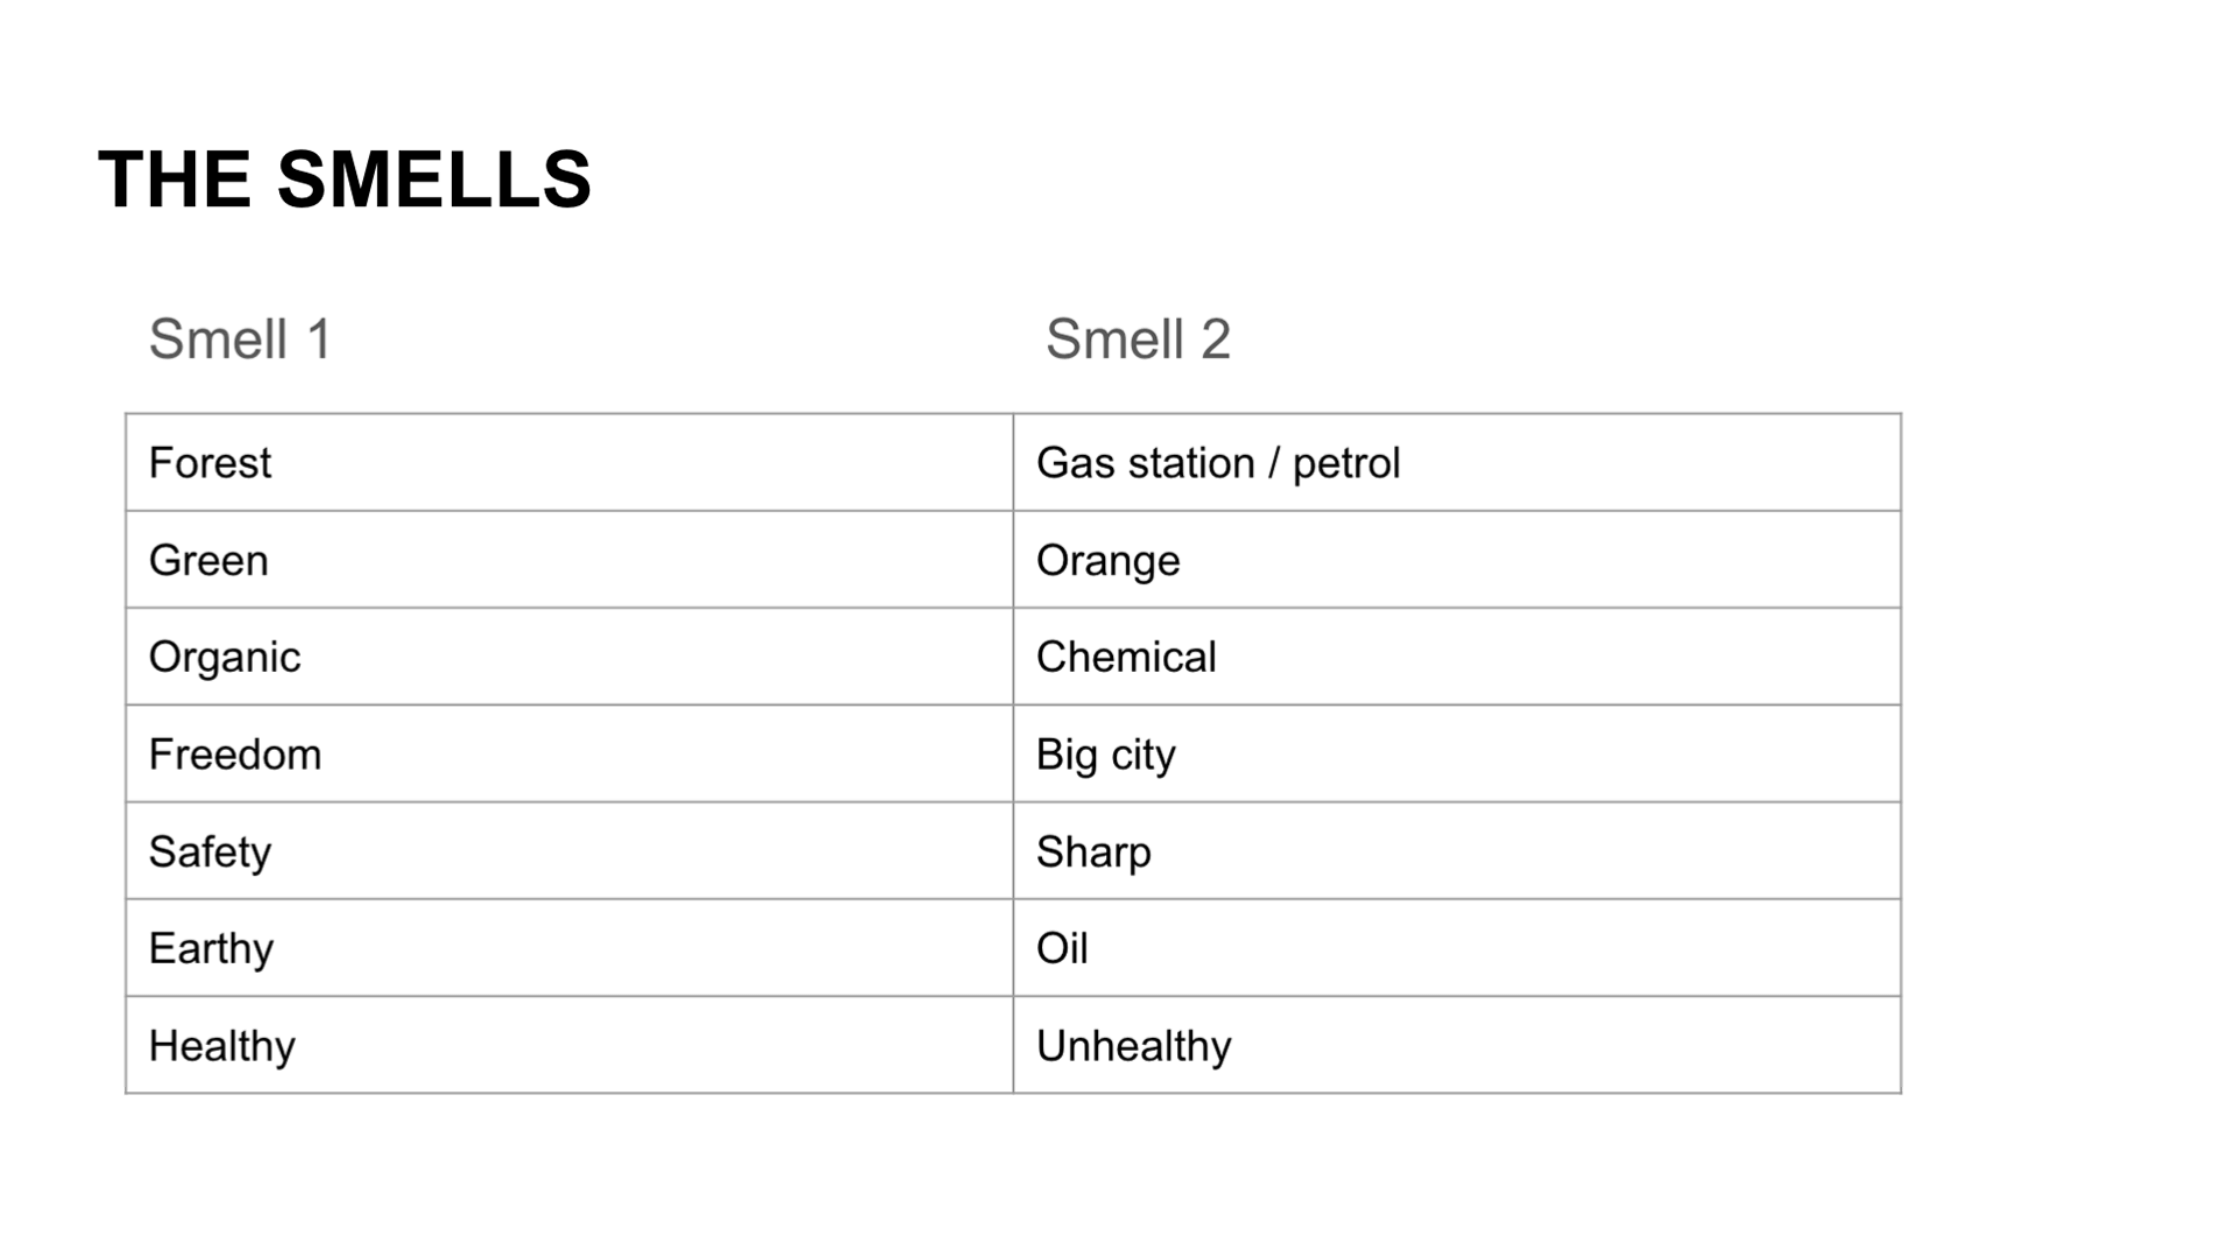Select the Orange cell

click(x=1457, y=559)
